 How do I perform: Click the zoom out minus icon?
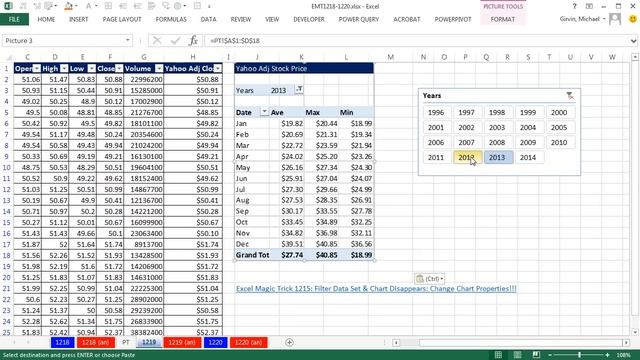(550, 355)
